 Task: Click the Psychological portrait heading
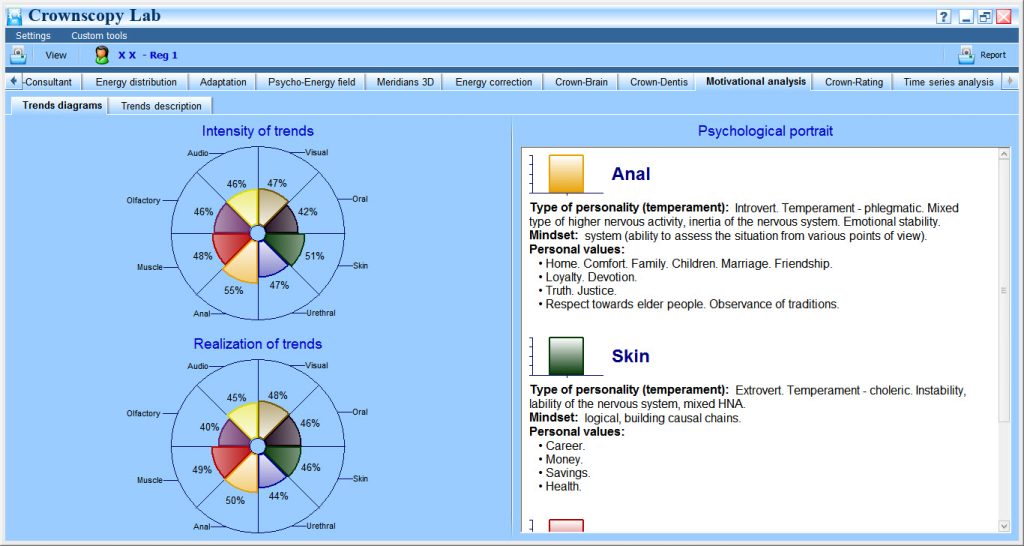tap(765, 131)
